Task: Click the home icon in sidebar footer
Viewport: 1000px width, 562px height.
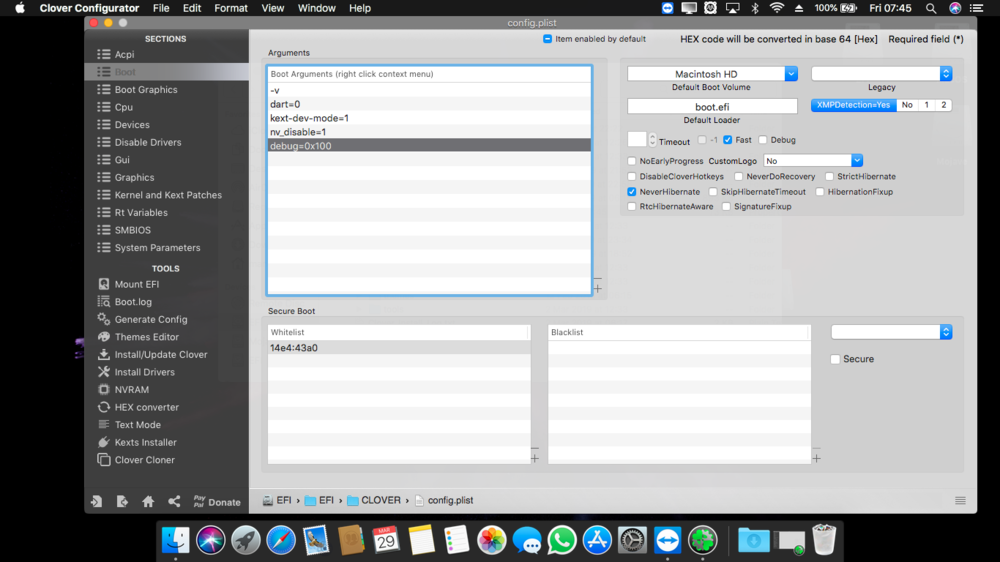Action: pyautogui.click(x=148, y=501)
